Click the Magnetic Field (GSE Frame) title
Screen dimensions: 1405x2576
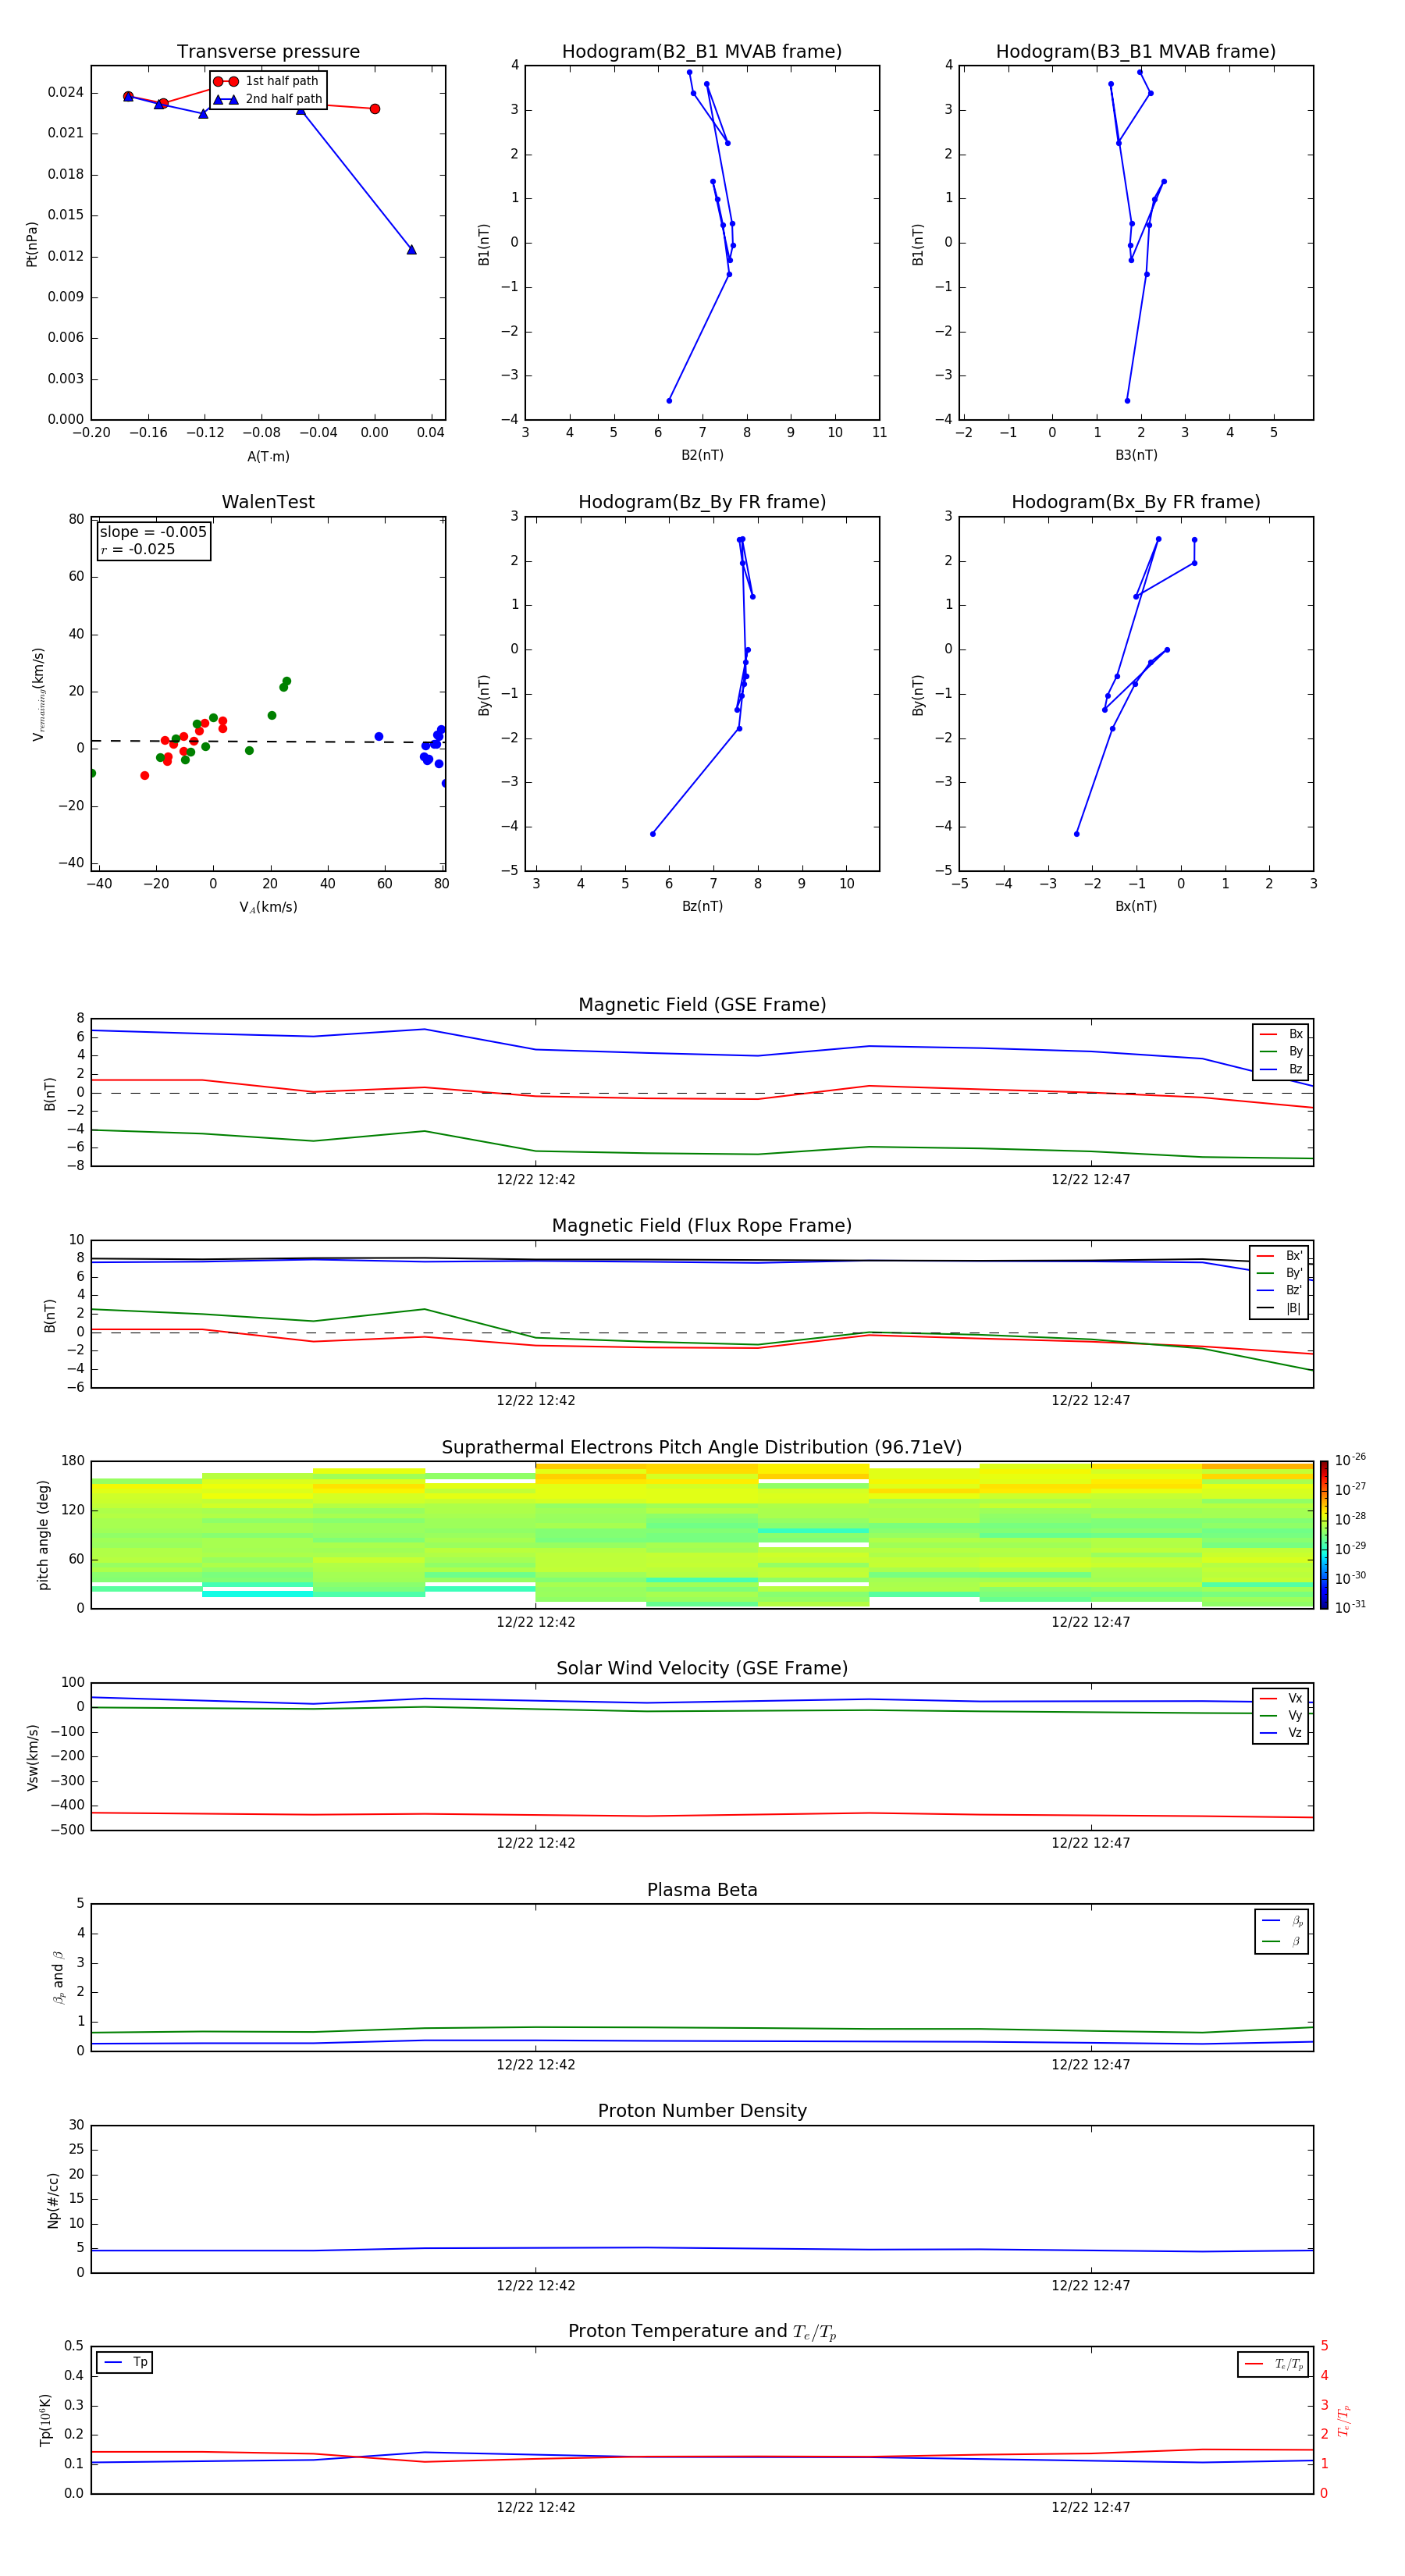pos(702,1005)
